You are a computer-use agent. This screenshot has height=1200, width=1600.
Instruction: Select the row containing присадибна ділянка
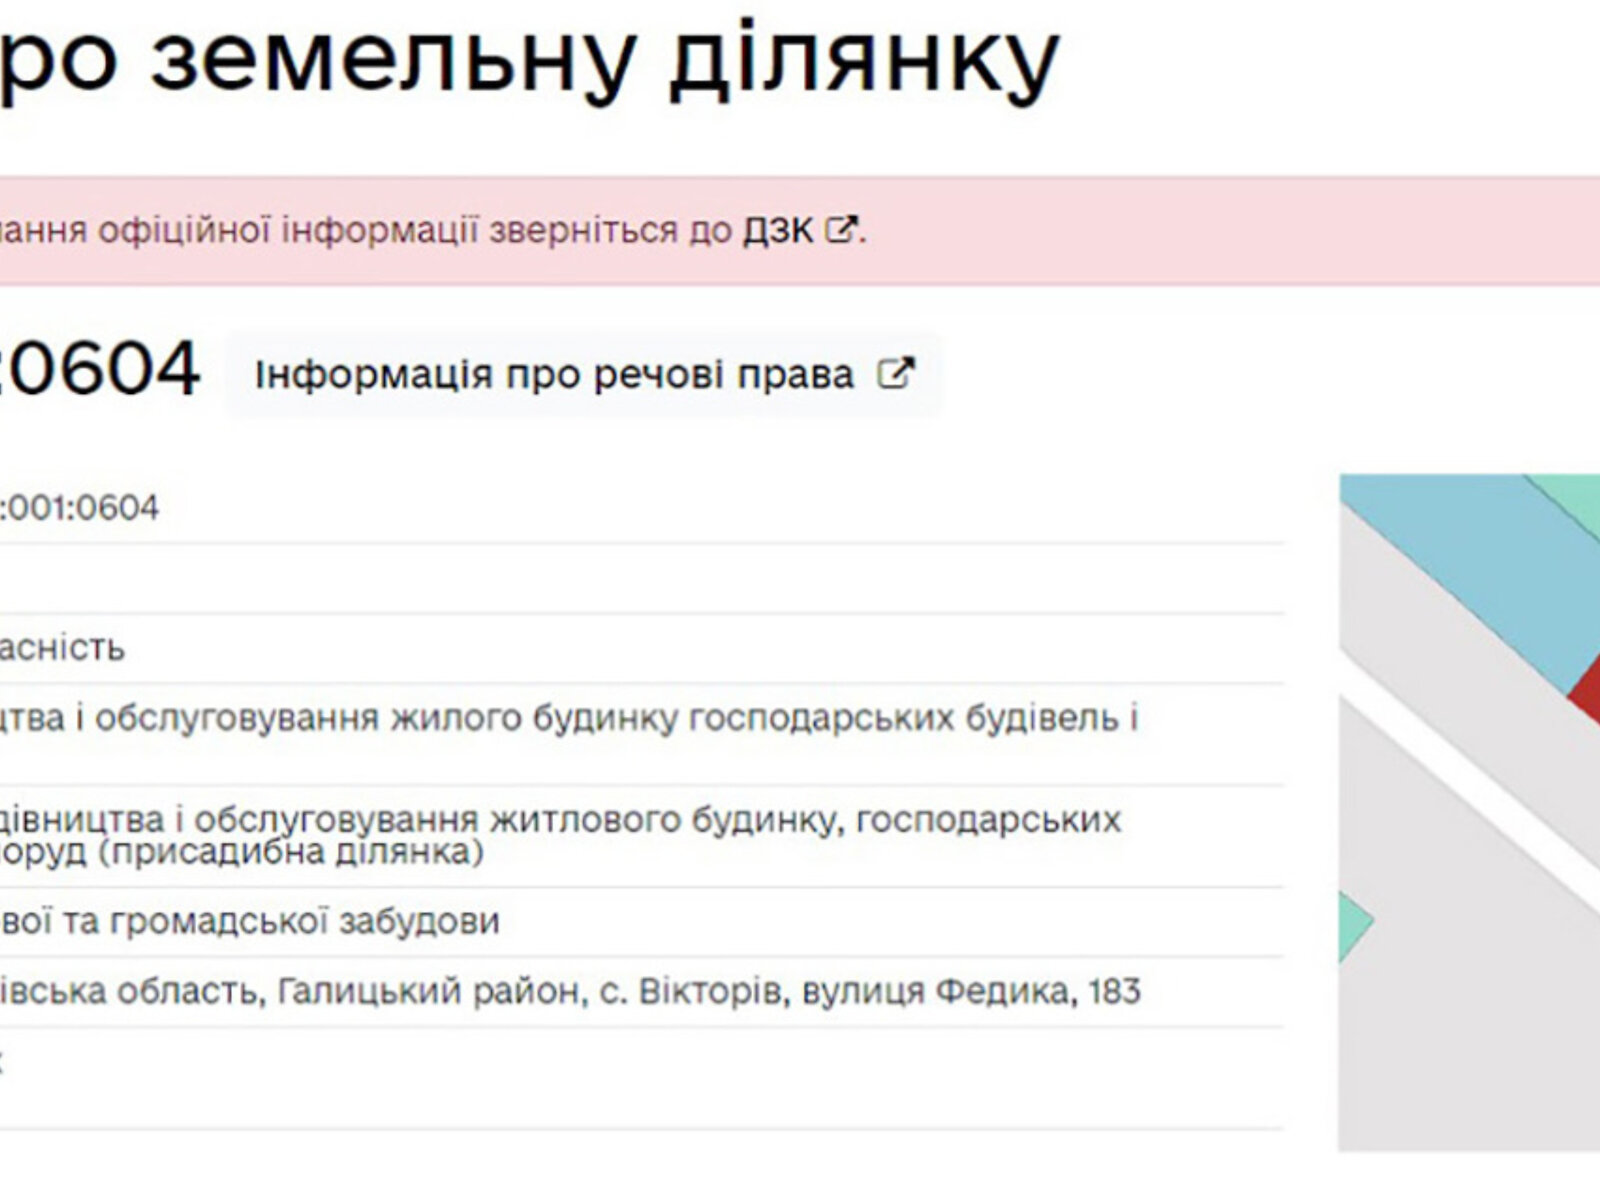(x=640, y=836)
